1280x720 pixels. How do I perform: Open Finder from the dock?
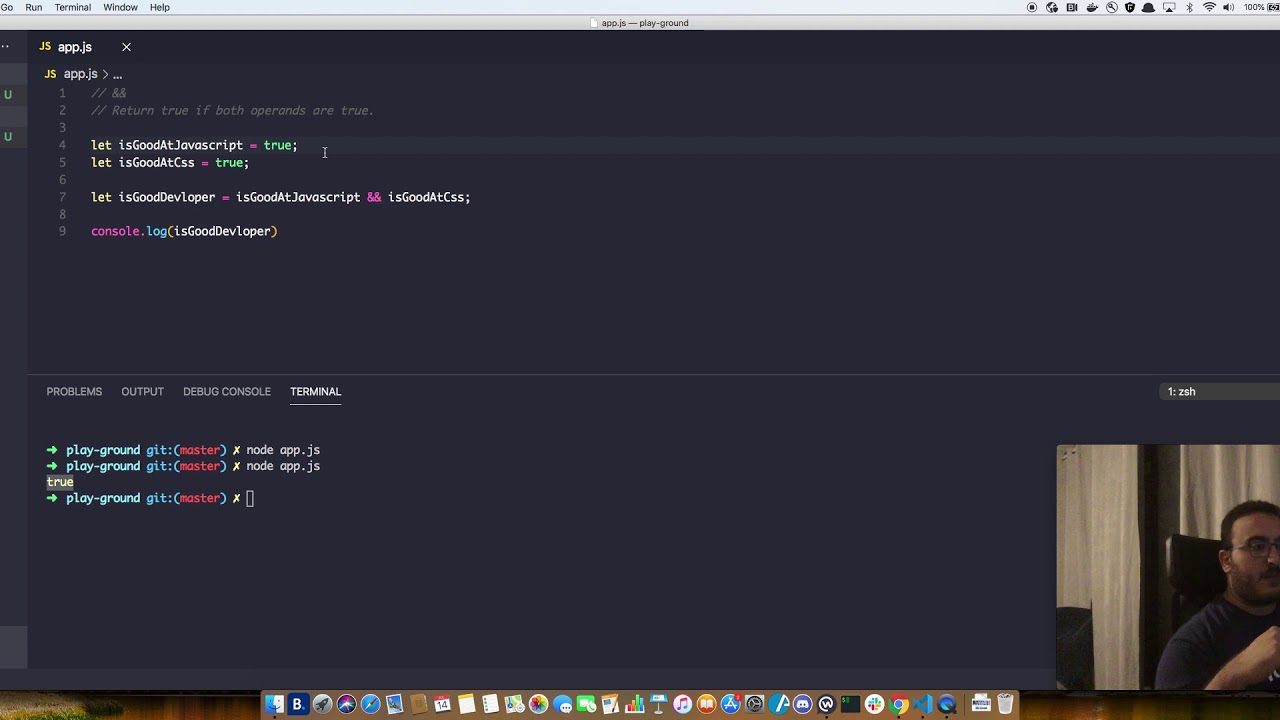click(x=273, y=705)
